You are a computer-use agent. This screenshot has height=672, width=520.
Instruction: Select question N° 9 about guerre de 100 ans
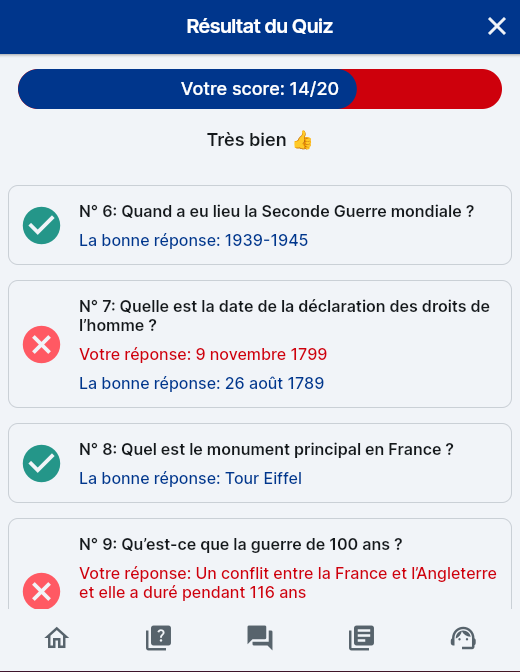coord(241,544)
